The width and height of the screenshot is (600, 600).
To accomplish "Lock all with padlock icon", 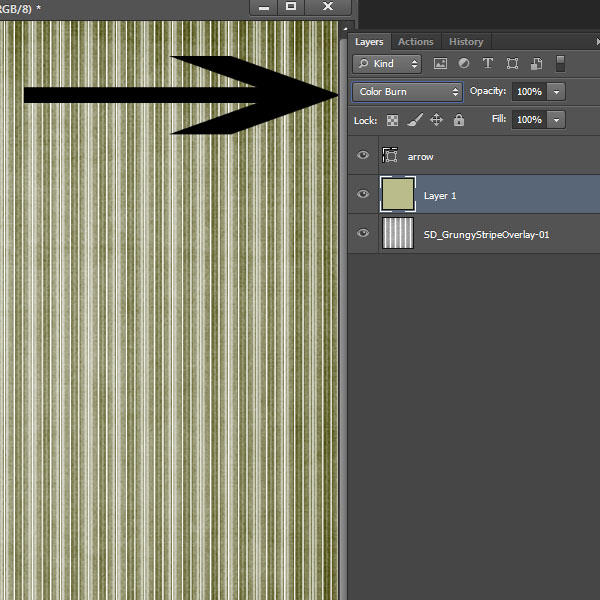I will coord(459,120).
